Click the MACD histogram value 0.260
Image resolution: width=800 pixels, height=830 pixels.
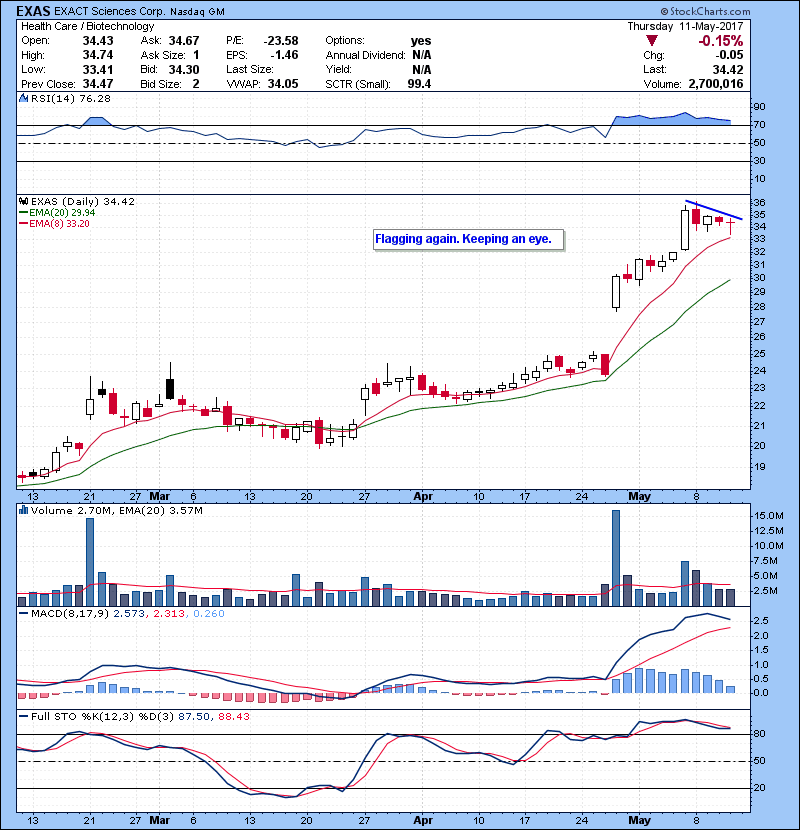(x=209, y=614)
